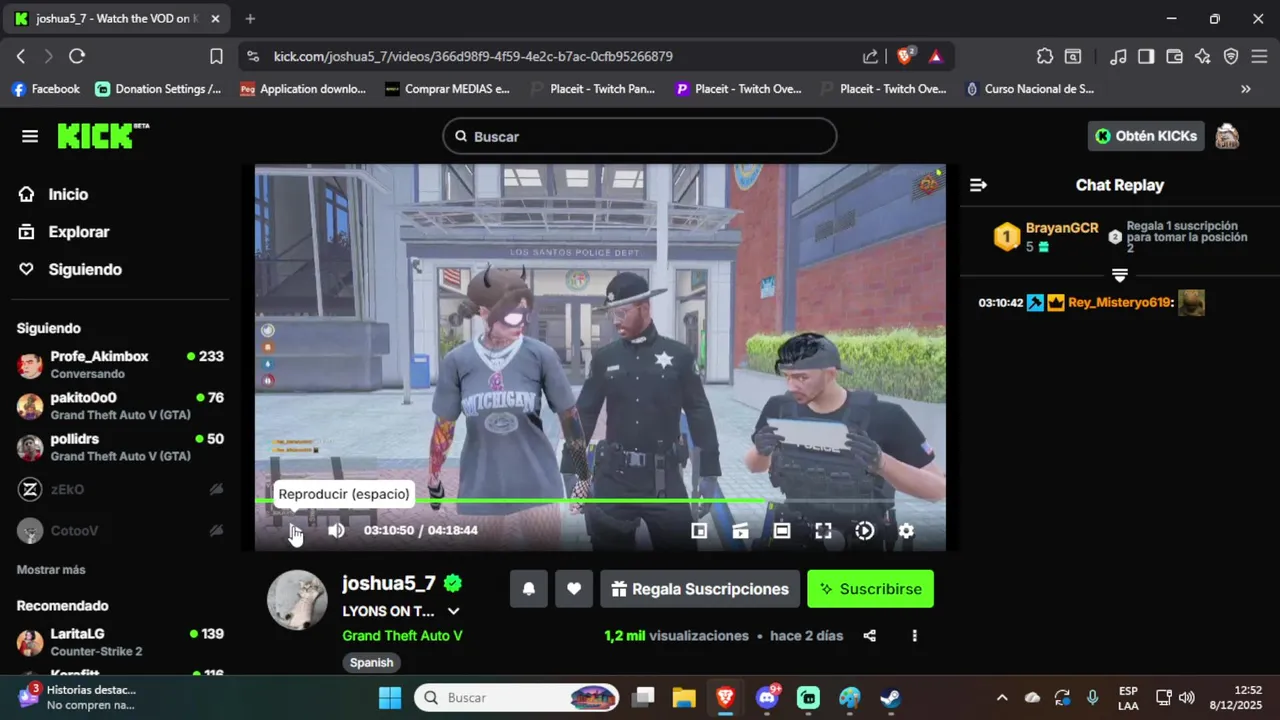Open the video player settings gear
The width and height of the screenshot is (1280, 720).
coord(906,531)
